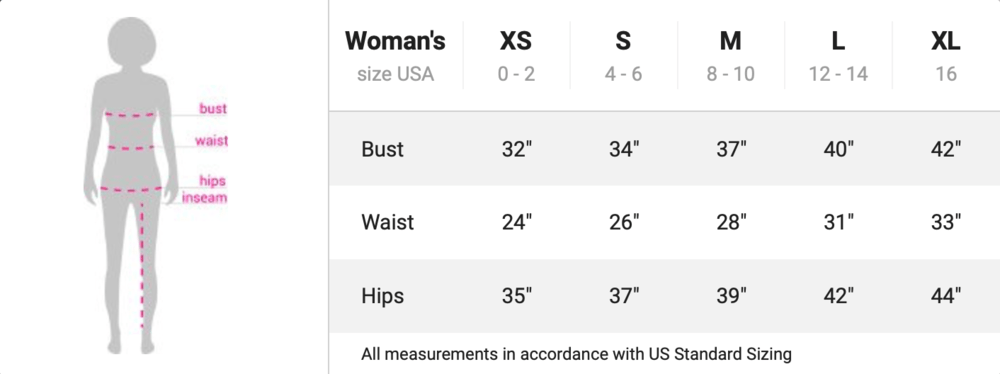This screenshot has height=374, width=1000.
Task: Click the Waist row label
Action: [387, 222]
